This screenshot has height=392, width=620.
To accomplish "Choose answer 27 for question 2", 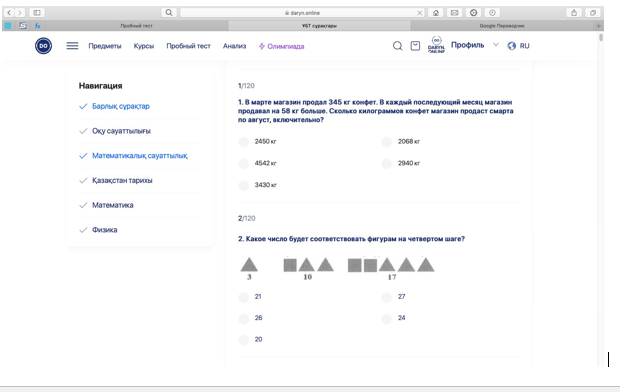I will [x=387, y=297].
